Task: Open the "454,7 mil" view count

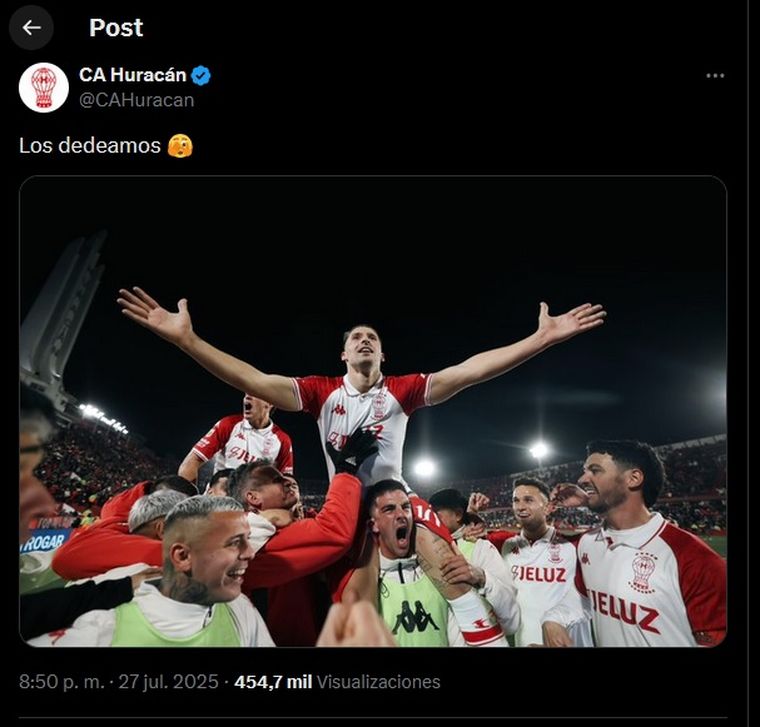Action: 273,682
